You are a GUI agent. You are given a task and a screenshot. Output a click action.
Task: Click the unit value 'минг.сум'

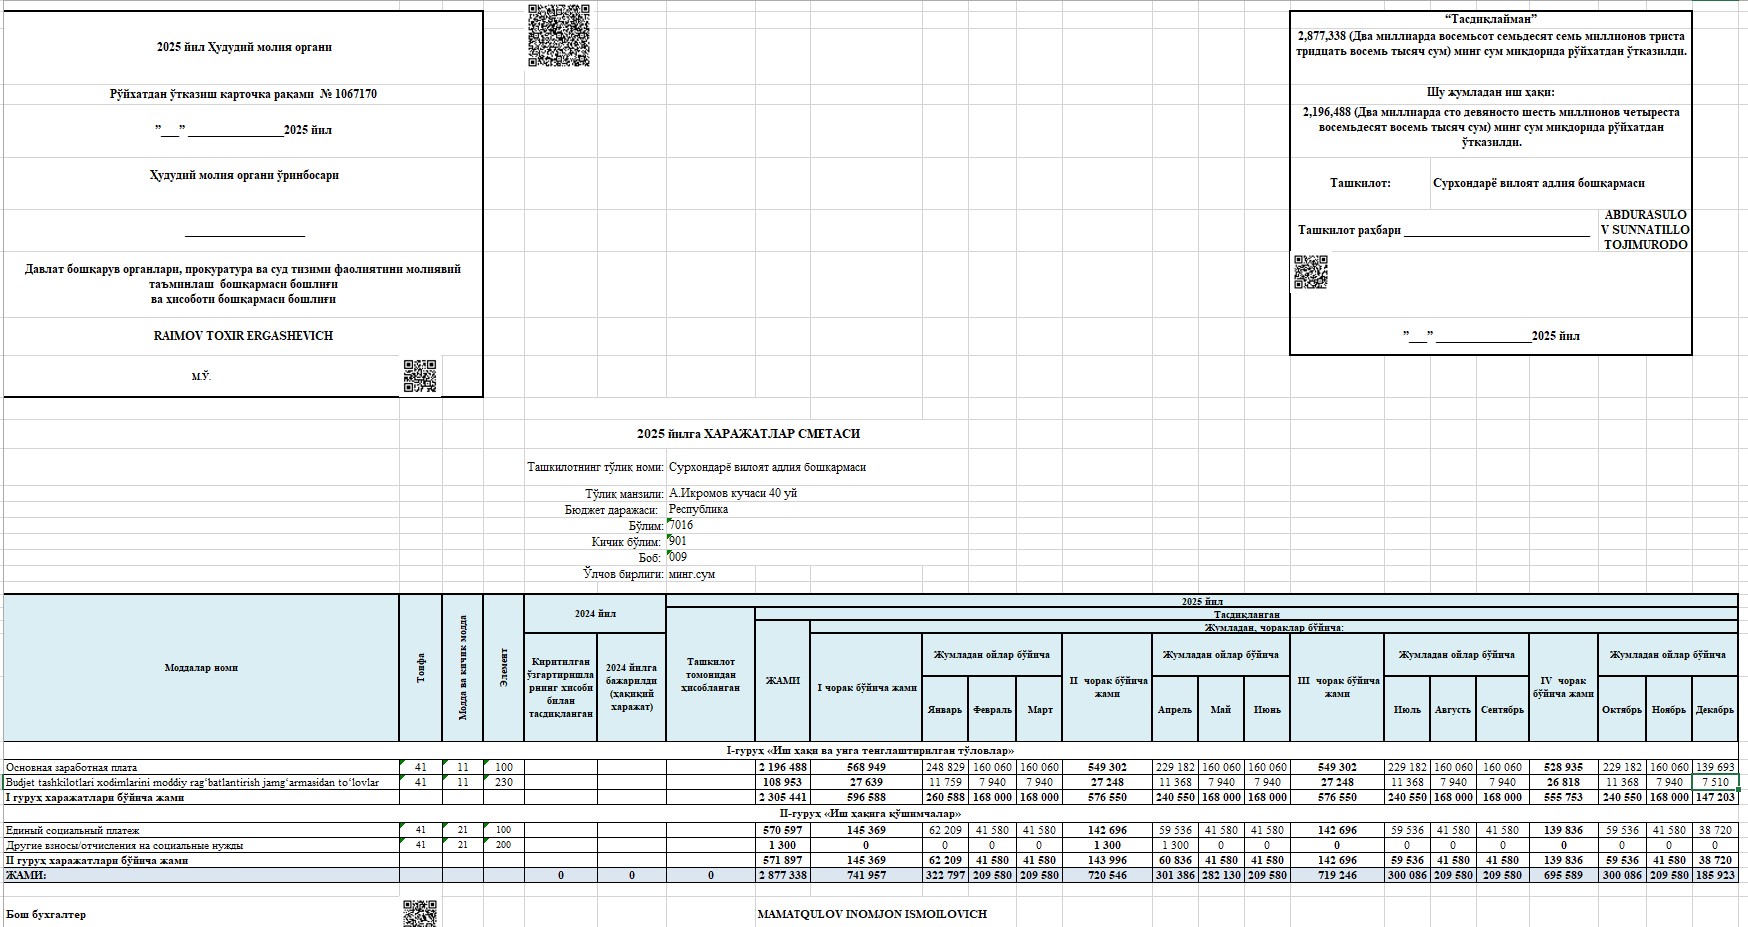(692, 574)
